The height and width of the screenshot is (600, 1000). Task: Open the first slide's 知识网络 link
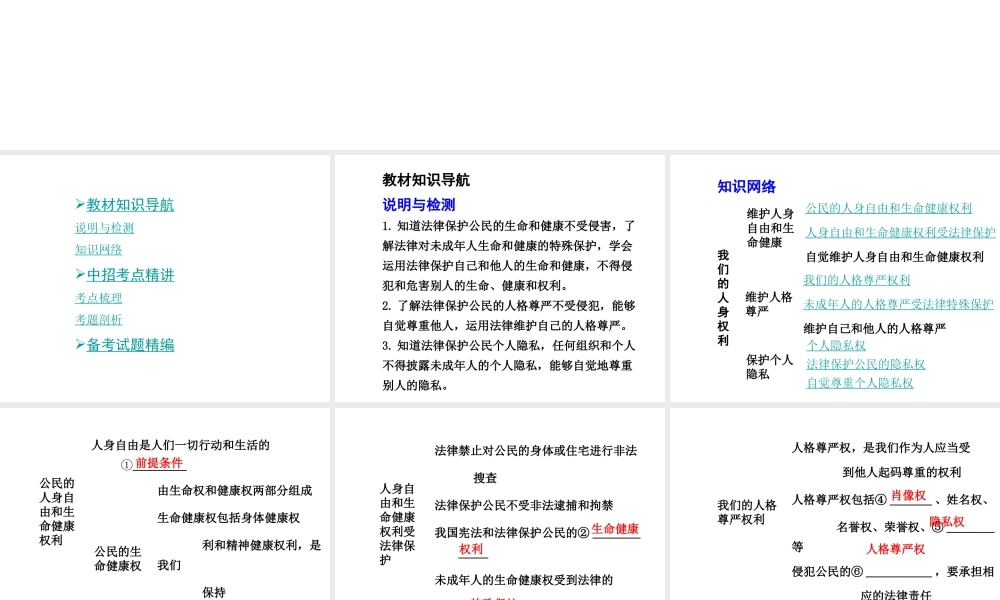pos(98,249)
